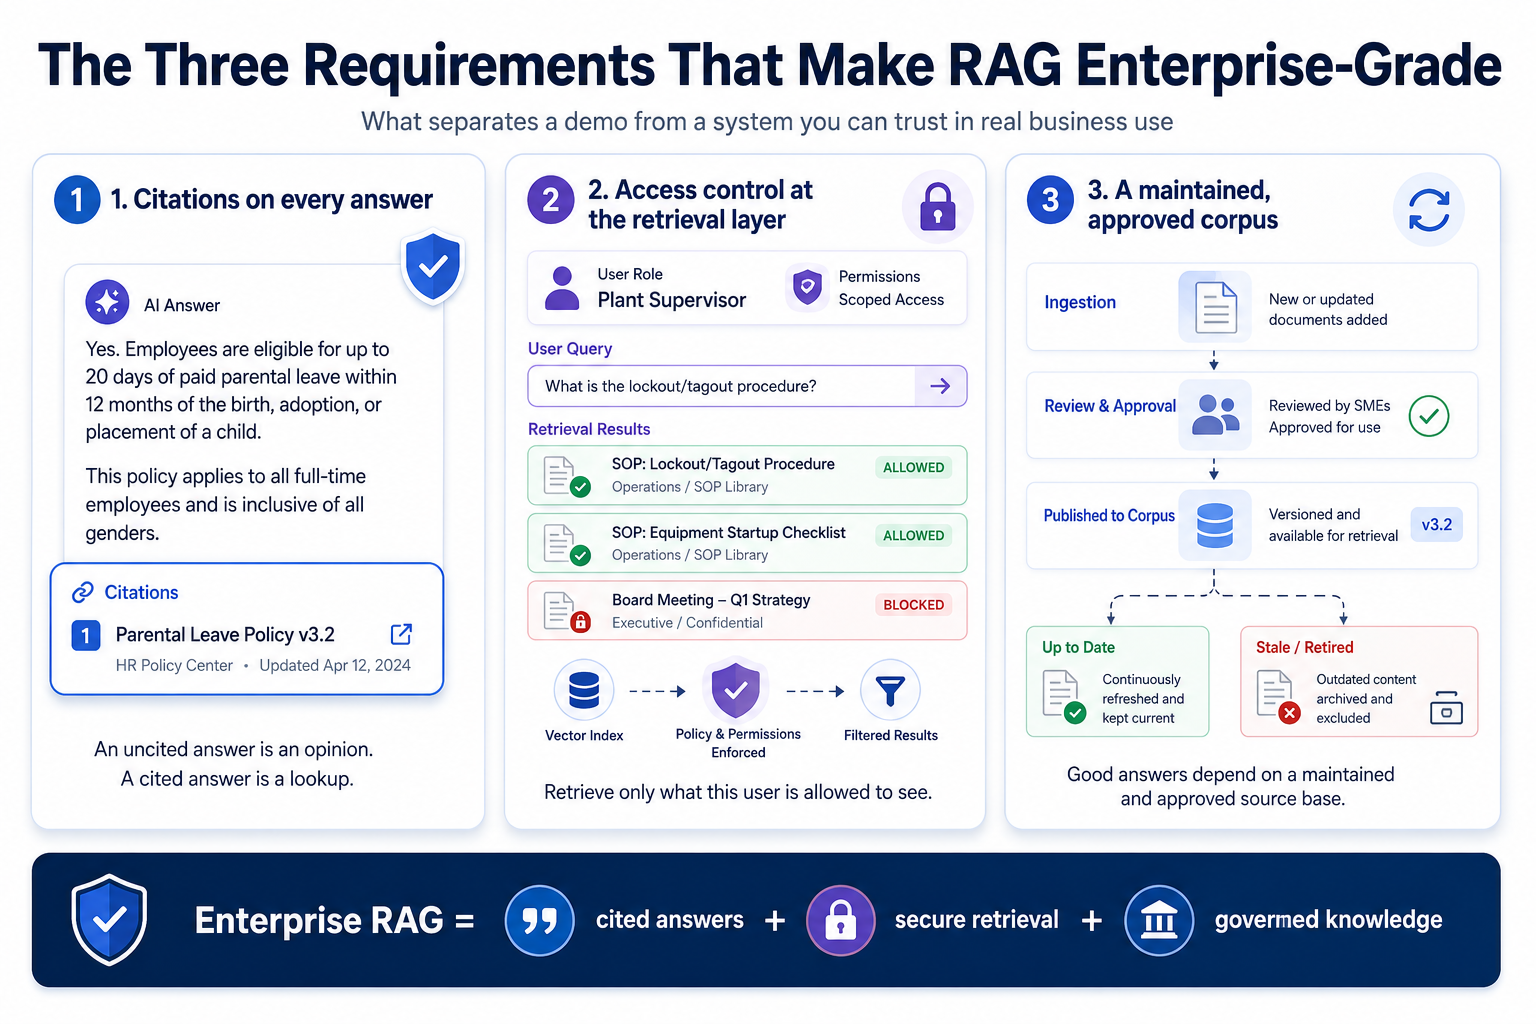Screen dimensions: 1536x1024
Task: Click the green approved checkmark circle
Action: point(1429,415)
